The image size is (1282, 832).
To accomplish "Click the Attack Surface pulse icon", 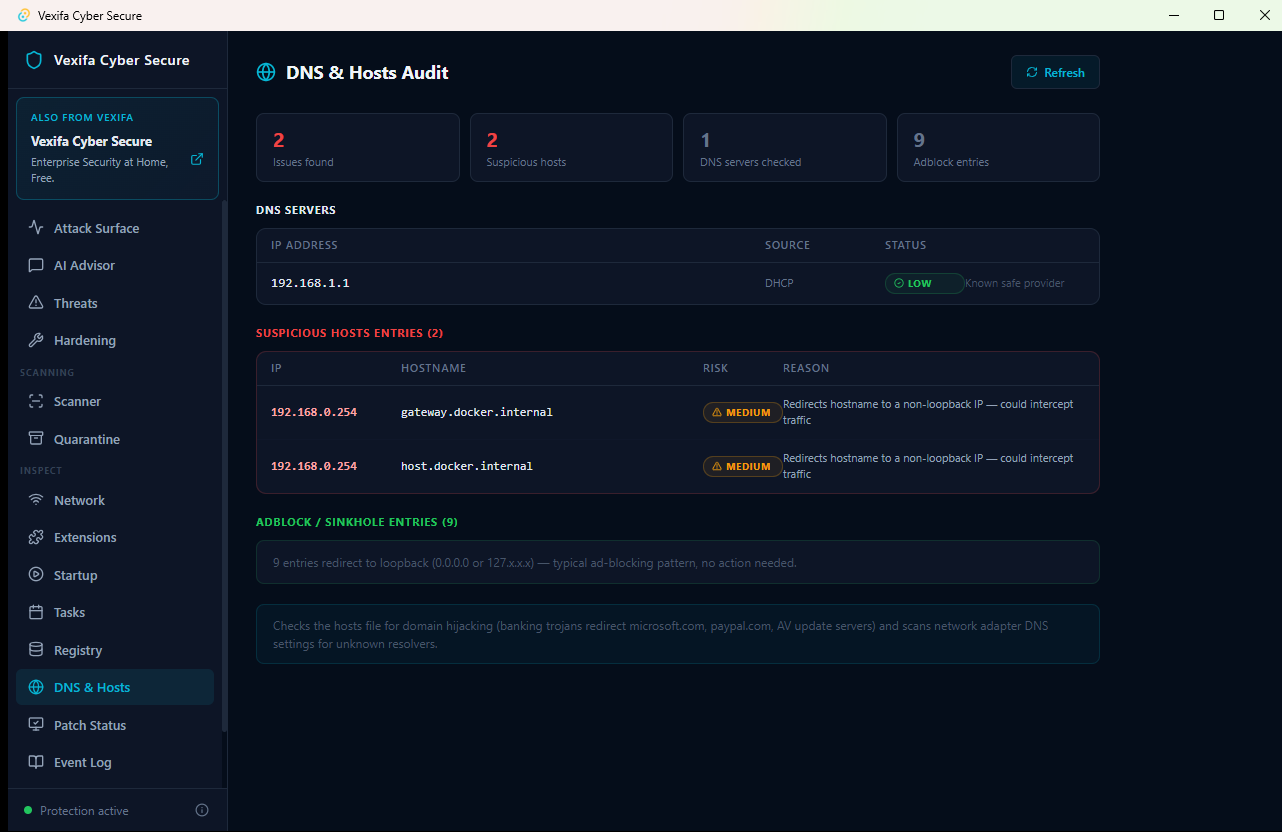I will coord(36,228).
